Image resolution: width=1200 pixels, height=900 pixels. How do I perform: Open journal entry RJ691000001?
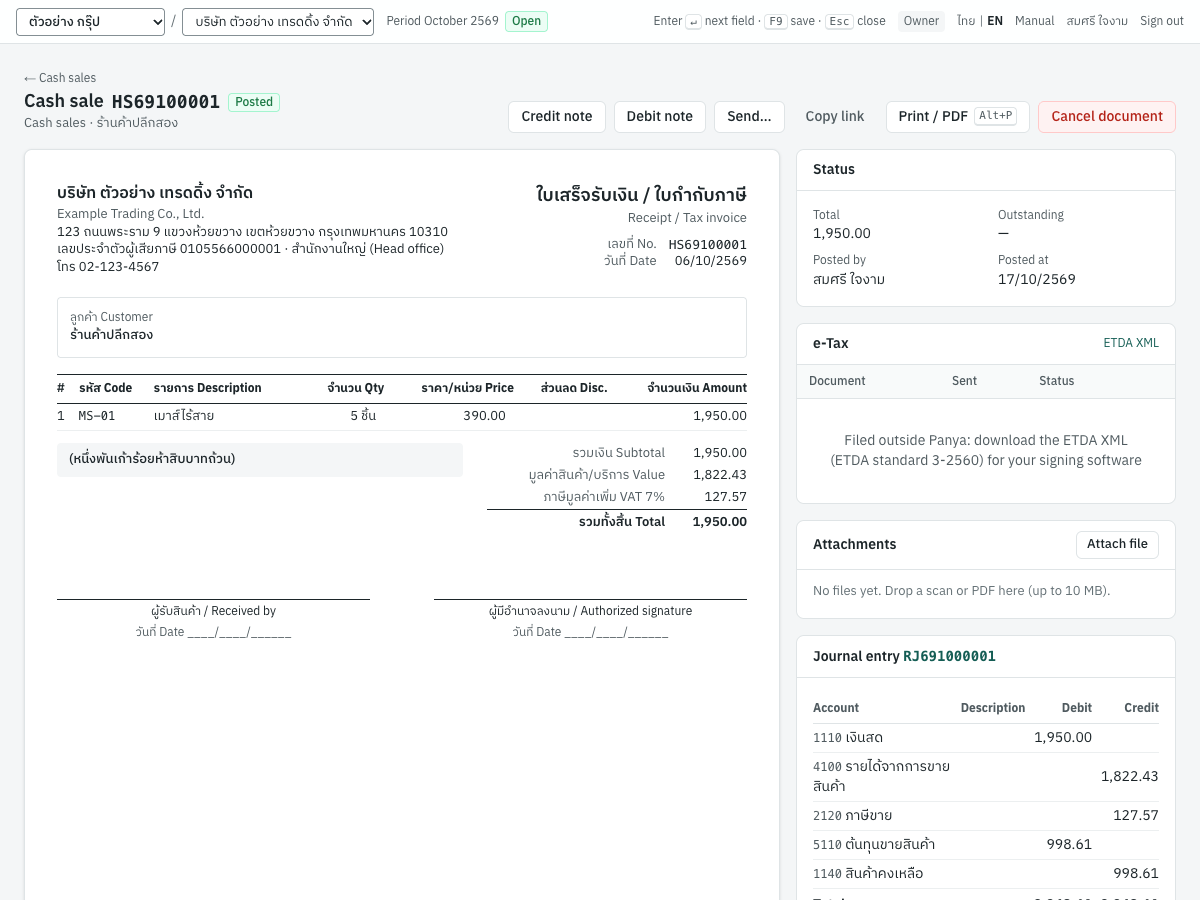coord(949,656)
